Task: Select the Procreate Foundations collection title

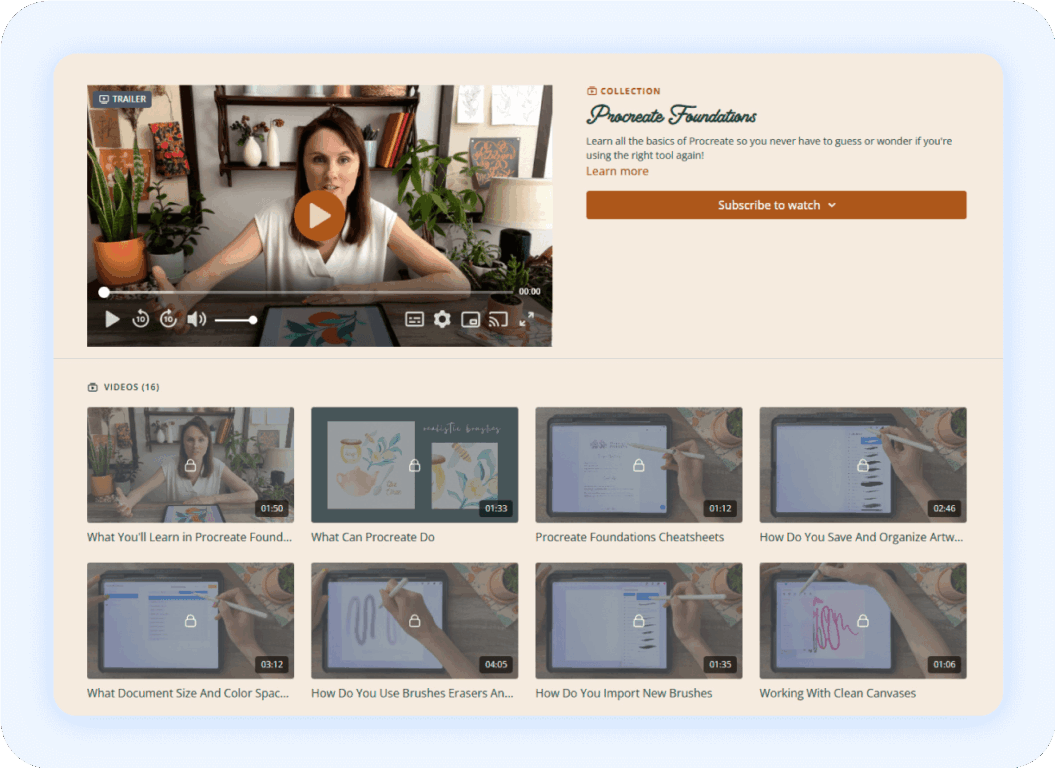Action: (x=672, y=116)
